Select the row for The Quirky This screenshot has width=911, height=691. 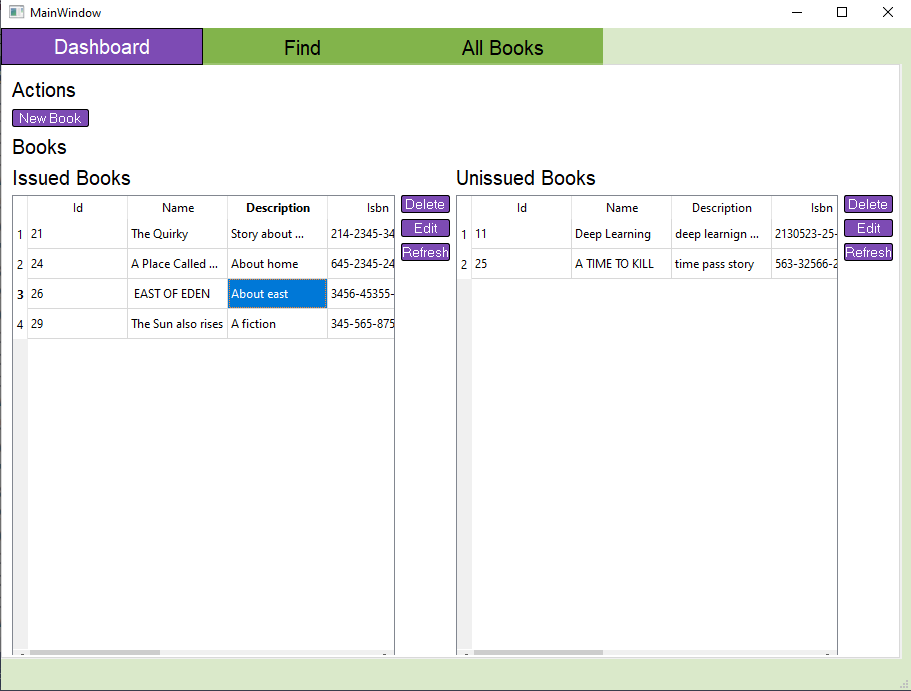coord(177,233)
